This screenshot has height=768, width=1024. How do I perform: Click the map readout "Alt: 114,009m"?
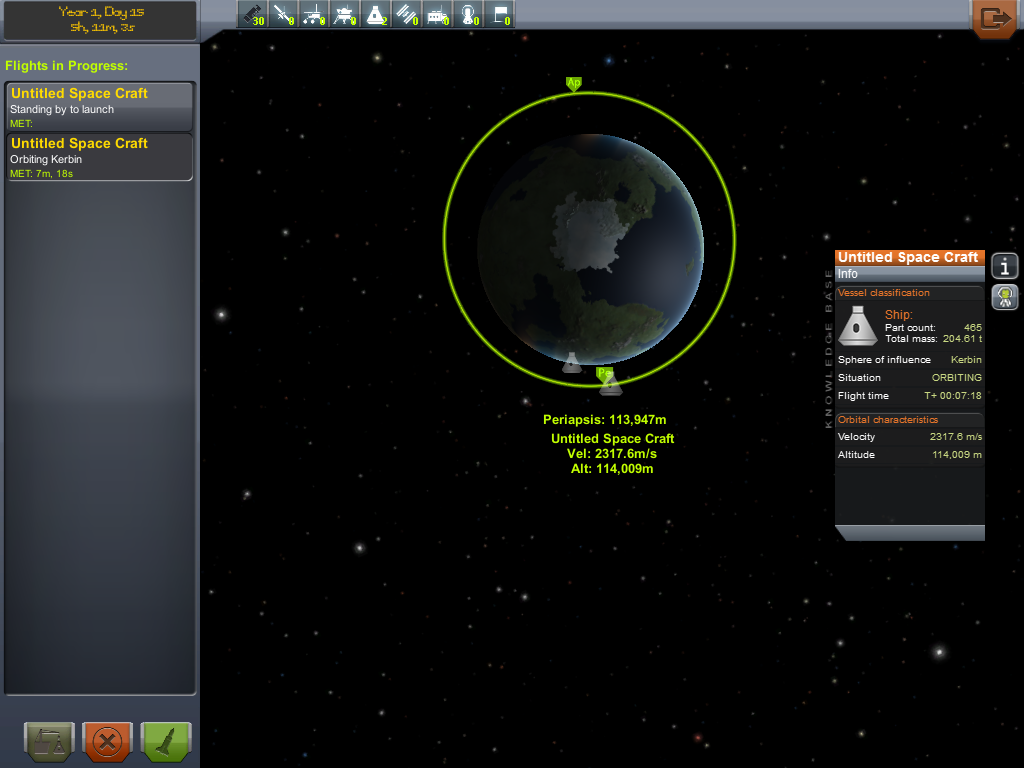point(612,469)
